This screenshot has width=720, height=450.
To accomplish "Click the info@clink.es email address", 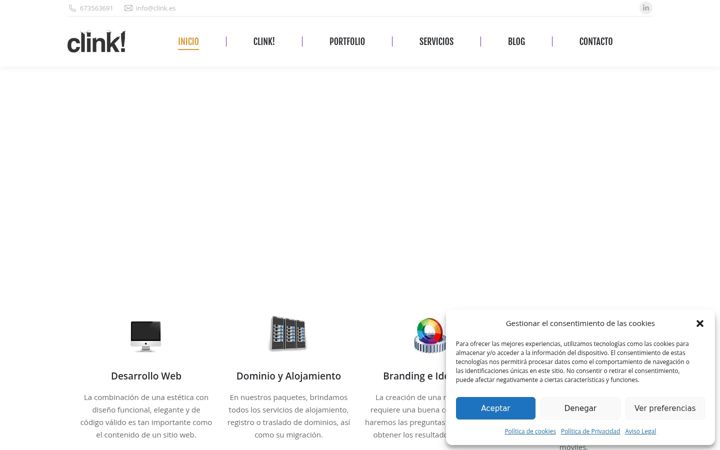I will (x=156, y=8).
